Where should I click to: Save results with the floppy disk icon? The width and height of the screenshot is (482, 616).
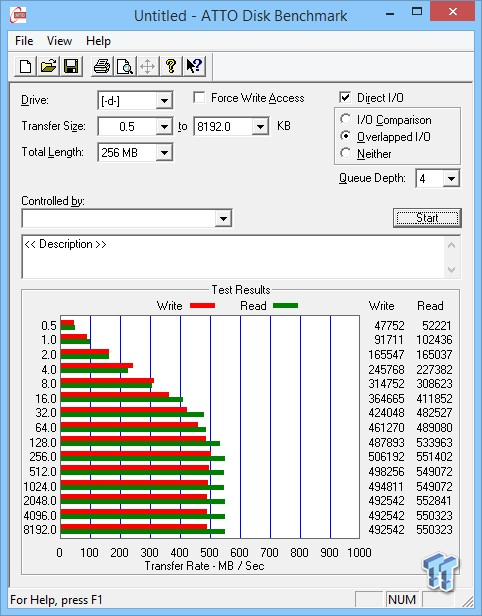(x=71, y=66)
